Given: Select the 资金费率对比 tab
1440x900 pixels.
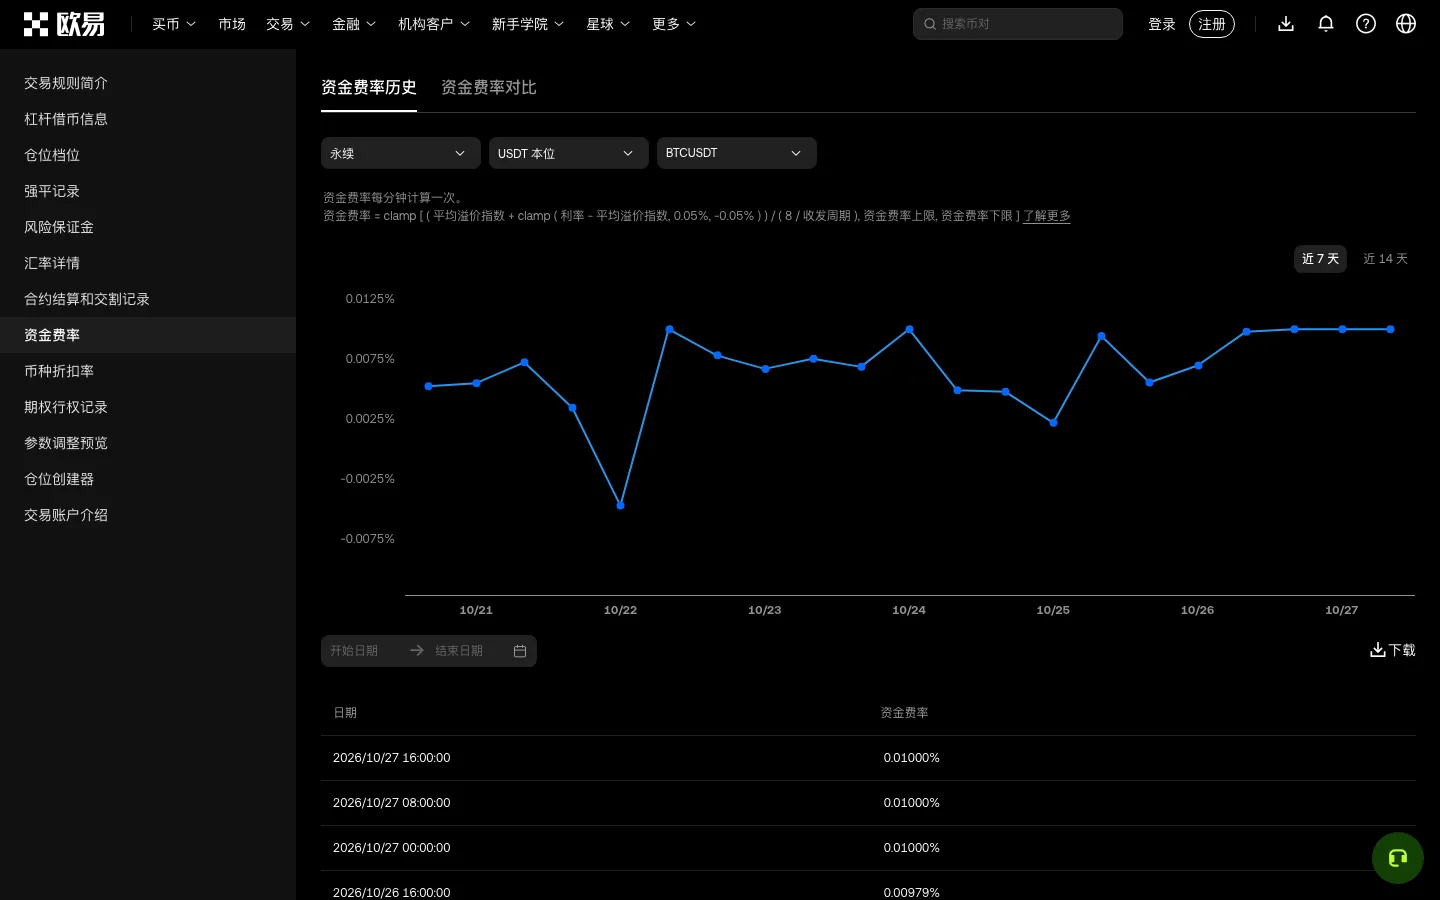Looking at the screenshot, I should click(x=489, y=88).
